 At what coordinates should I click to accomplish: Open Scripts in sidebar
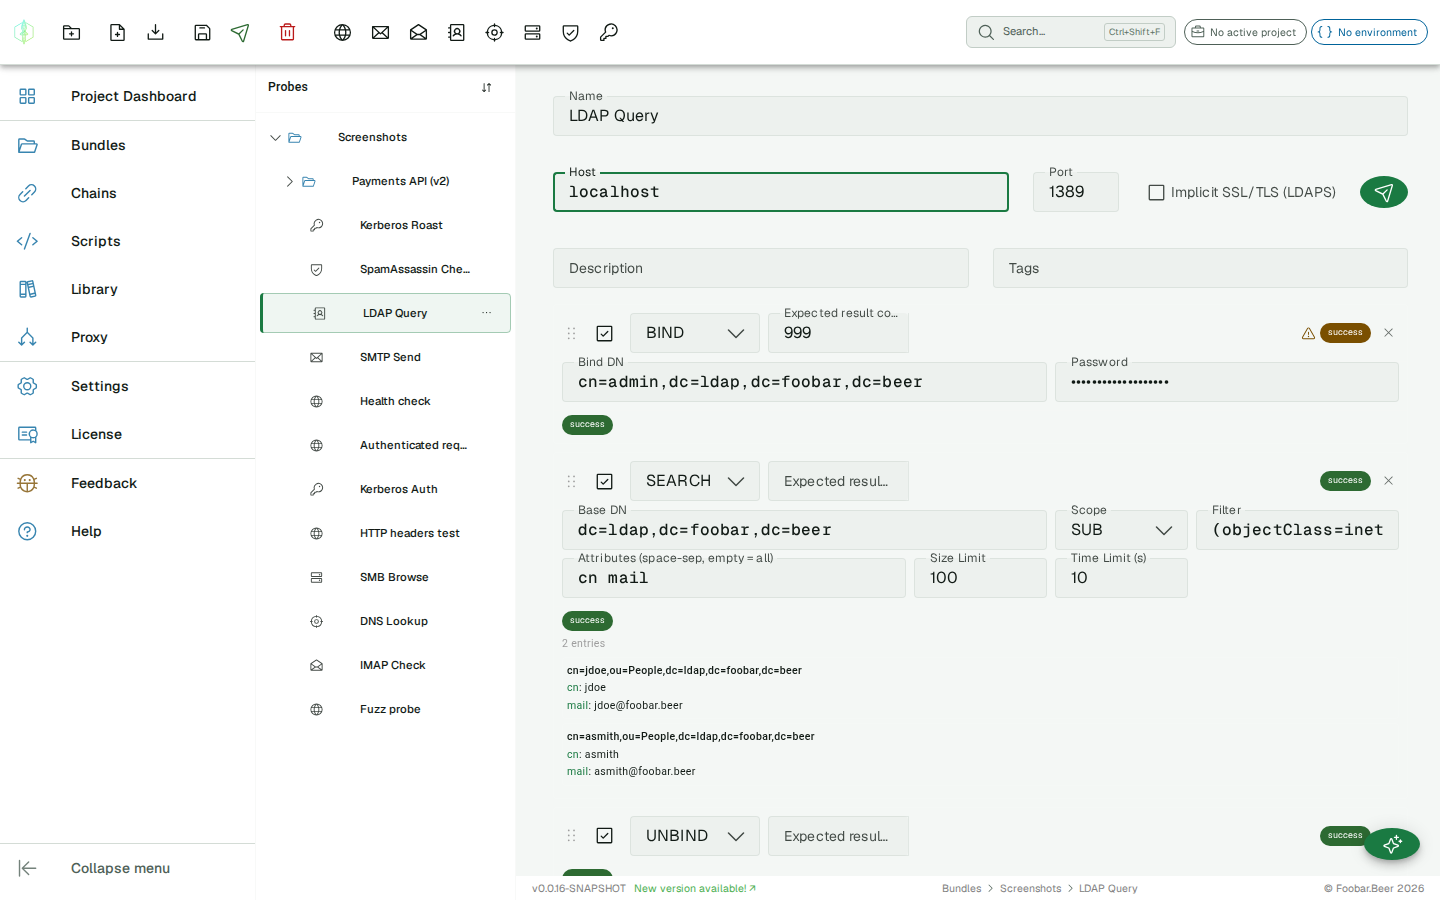[127, 241]
